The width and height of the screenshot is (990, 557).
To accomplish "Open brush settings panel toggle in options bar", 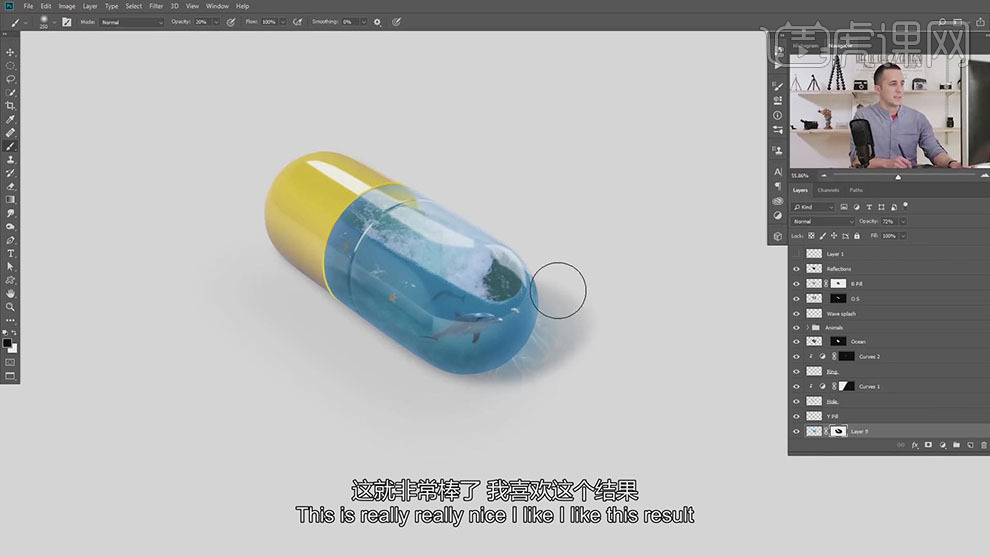I will (66, 22).
